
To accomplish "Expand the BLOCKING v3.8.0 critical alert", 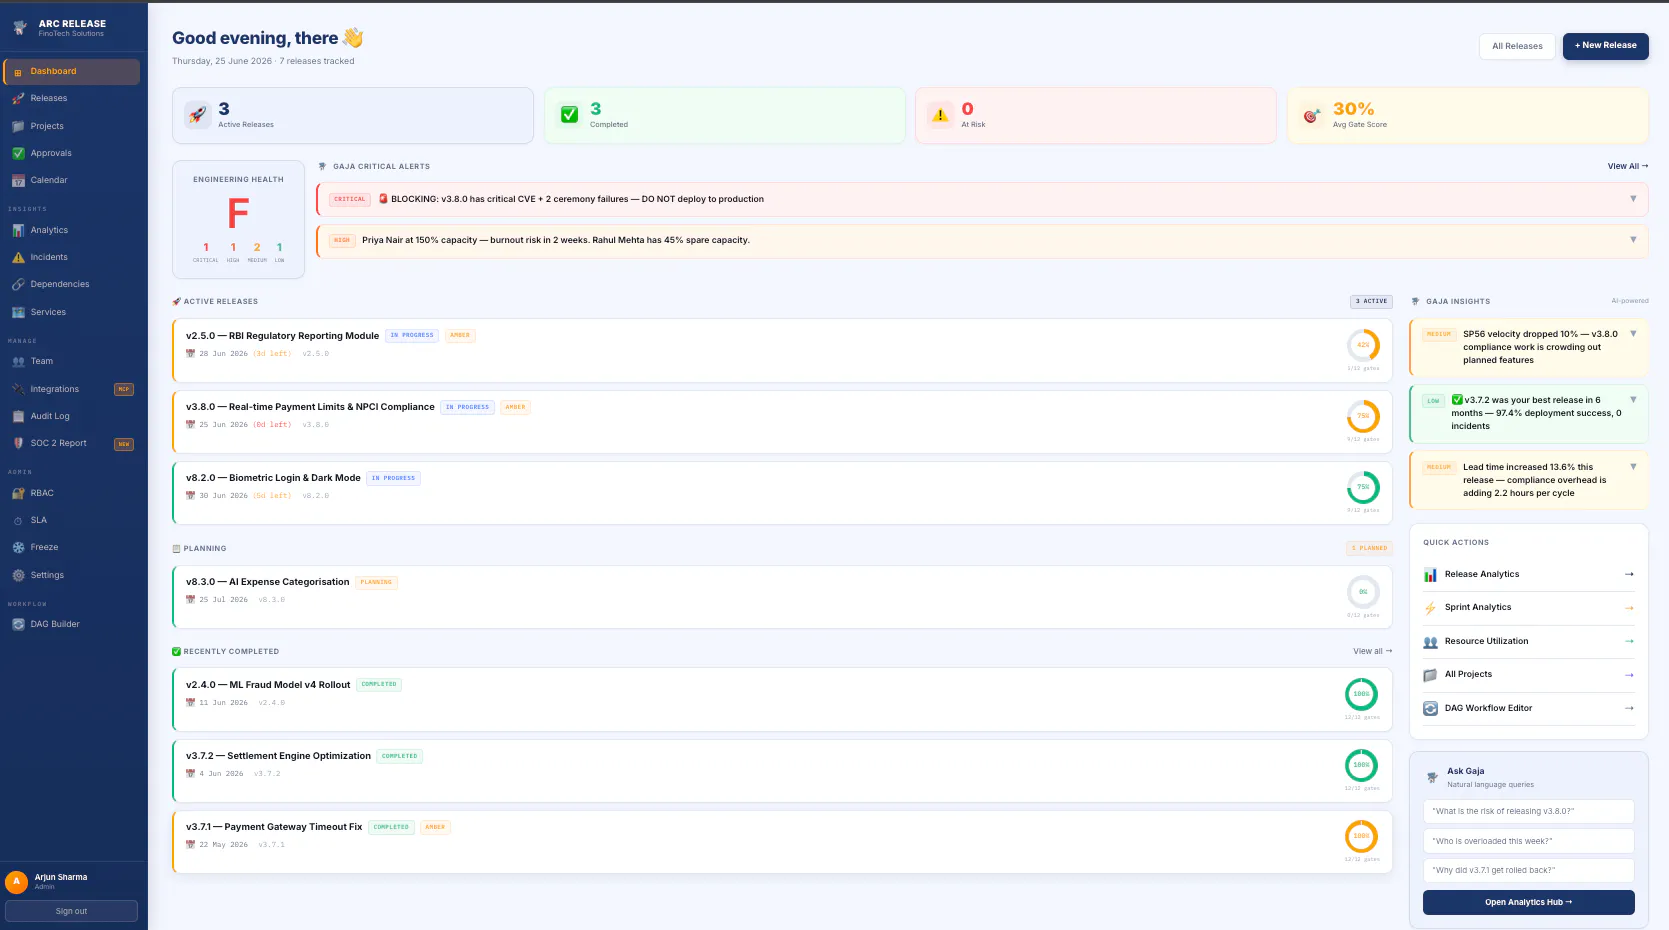I will [x=1633, y=199].
